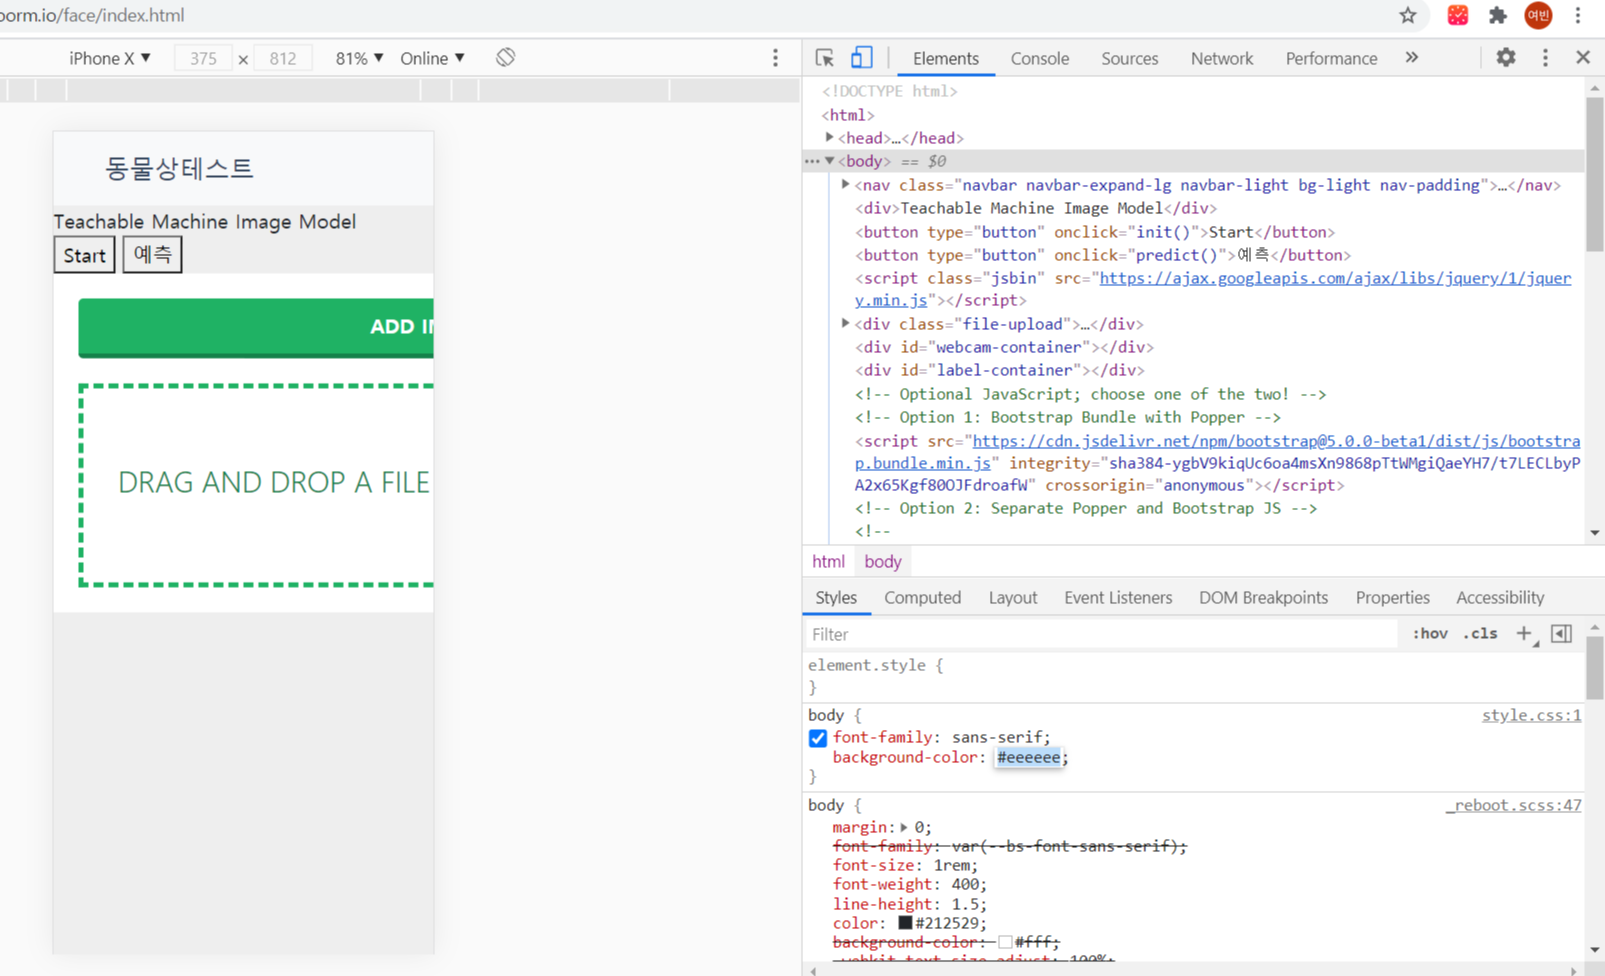Screen dimensions: 1605x976
Task: Close the DevTools panel
Action: point(1583,58)
